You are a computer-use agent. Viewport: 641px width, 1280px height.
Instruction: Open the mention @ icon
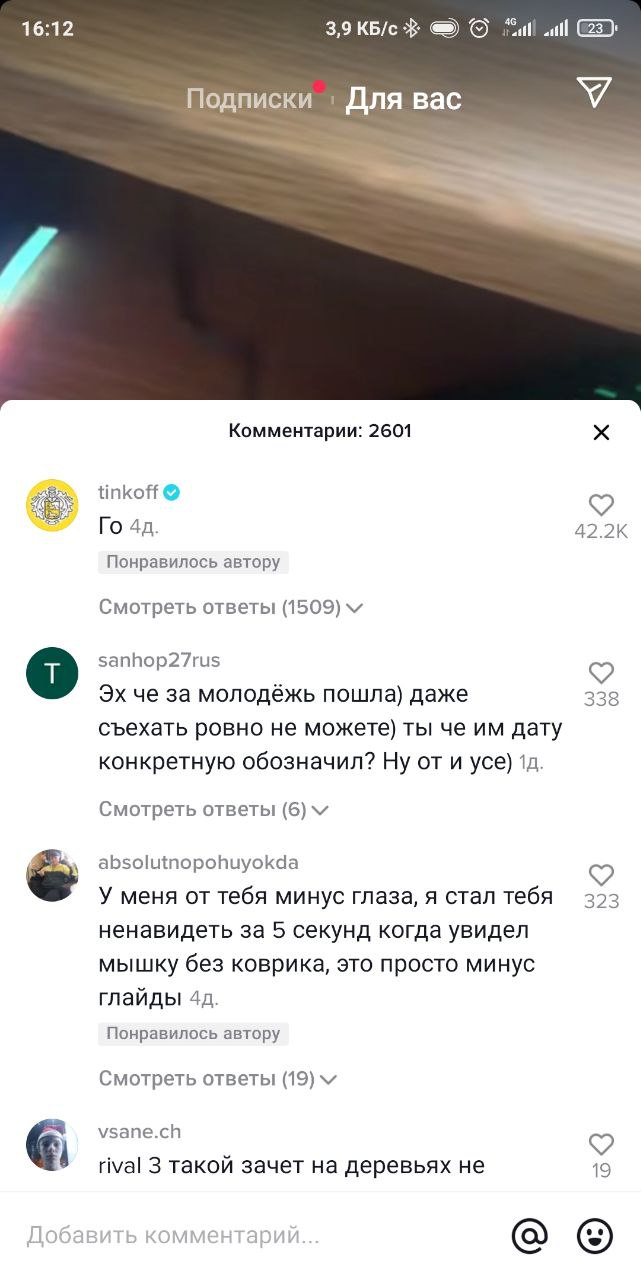(x=529, y=1236)
